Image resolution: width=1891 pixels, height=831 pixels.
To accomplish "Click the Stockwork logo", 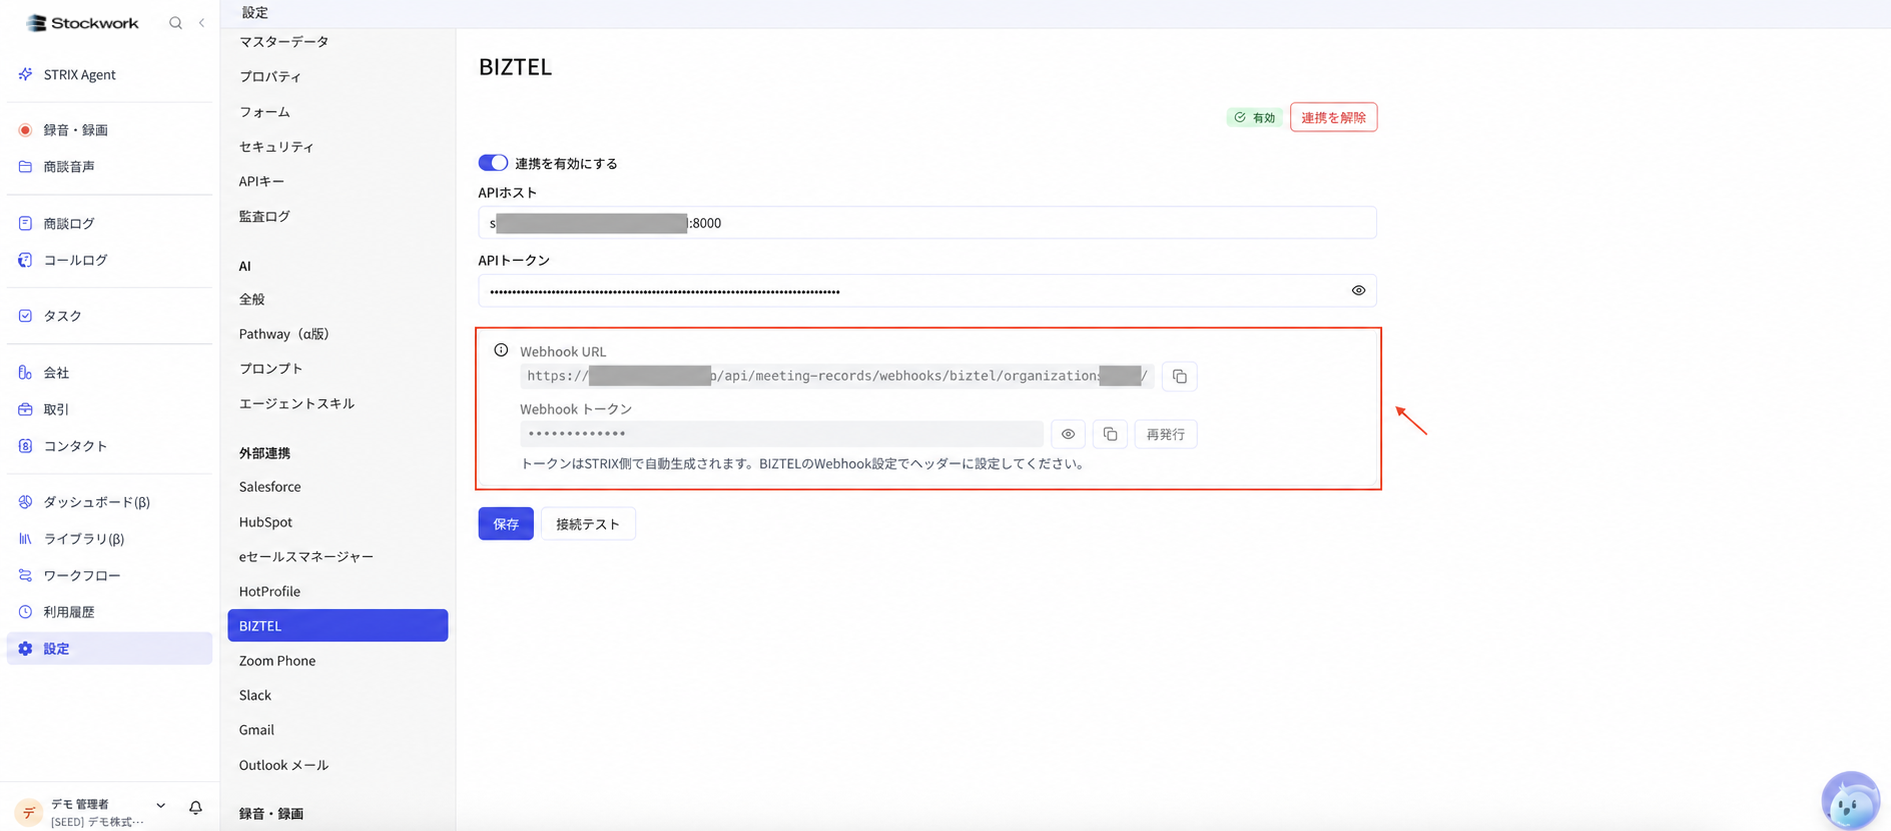I will coord(82,22).
